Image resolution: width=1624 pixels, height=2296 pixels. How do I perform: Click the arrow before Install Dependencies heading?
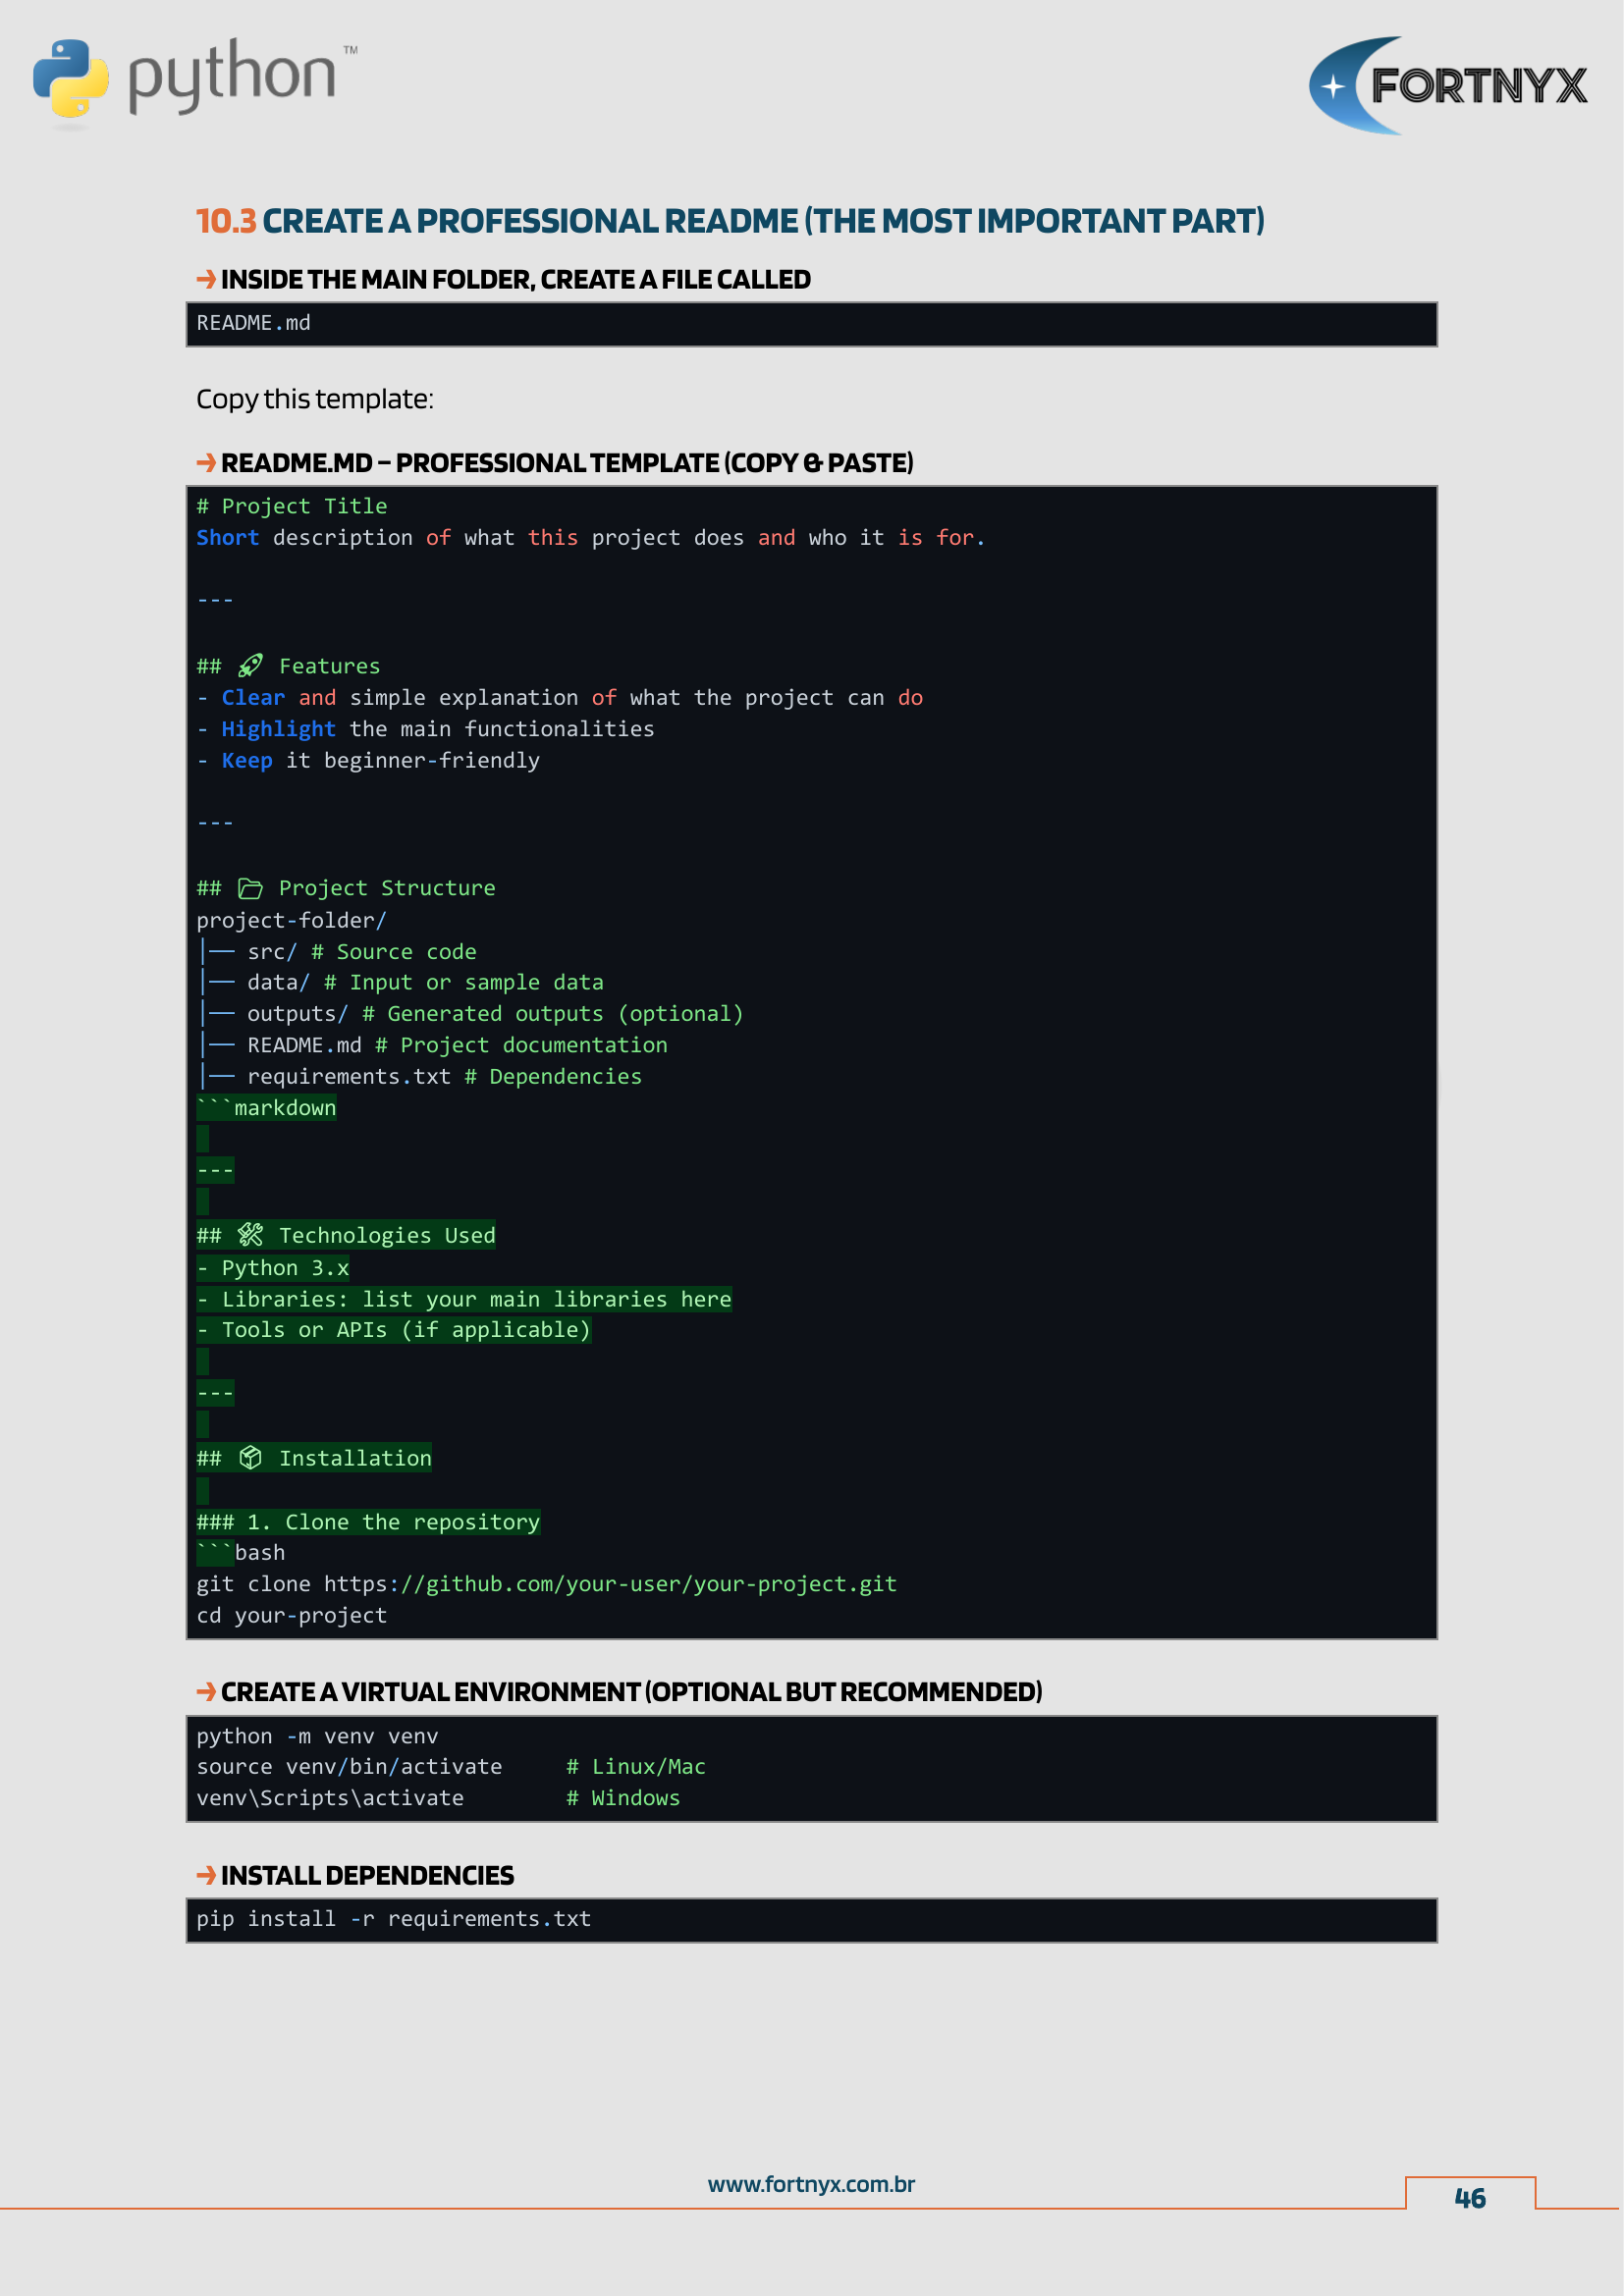[x=206, y=1875]
